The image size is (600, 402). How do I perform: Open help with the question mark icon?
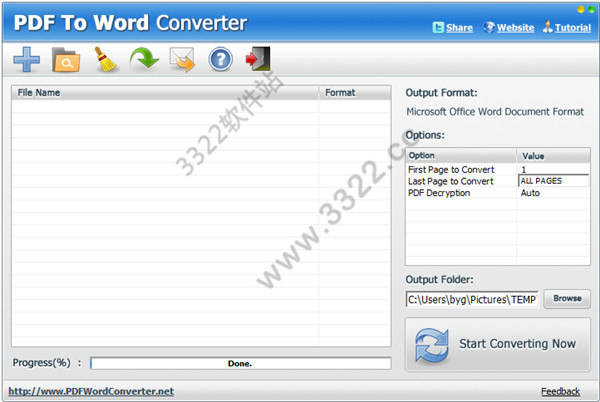[x=220, y=59]
